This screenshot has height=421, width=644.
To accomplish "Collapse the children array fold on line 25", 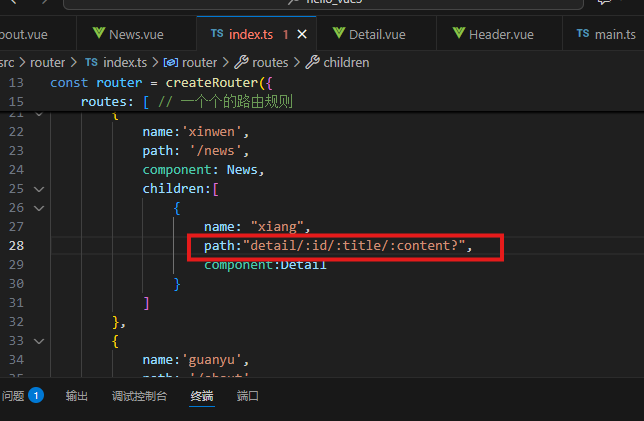I will (39, 189).
